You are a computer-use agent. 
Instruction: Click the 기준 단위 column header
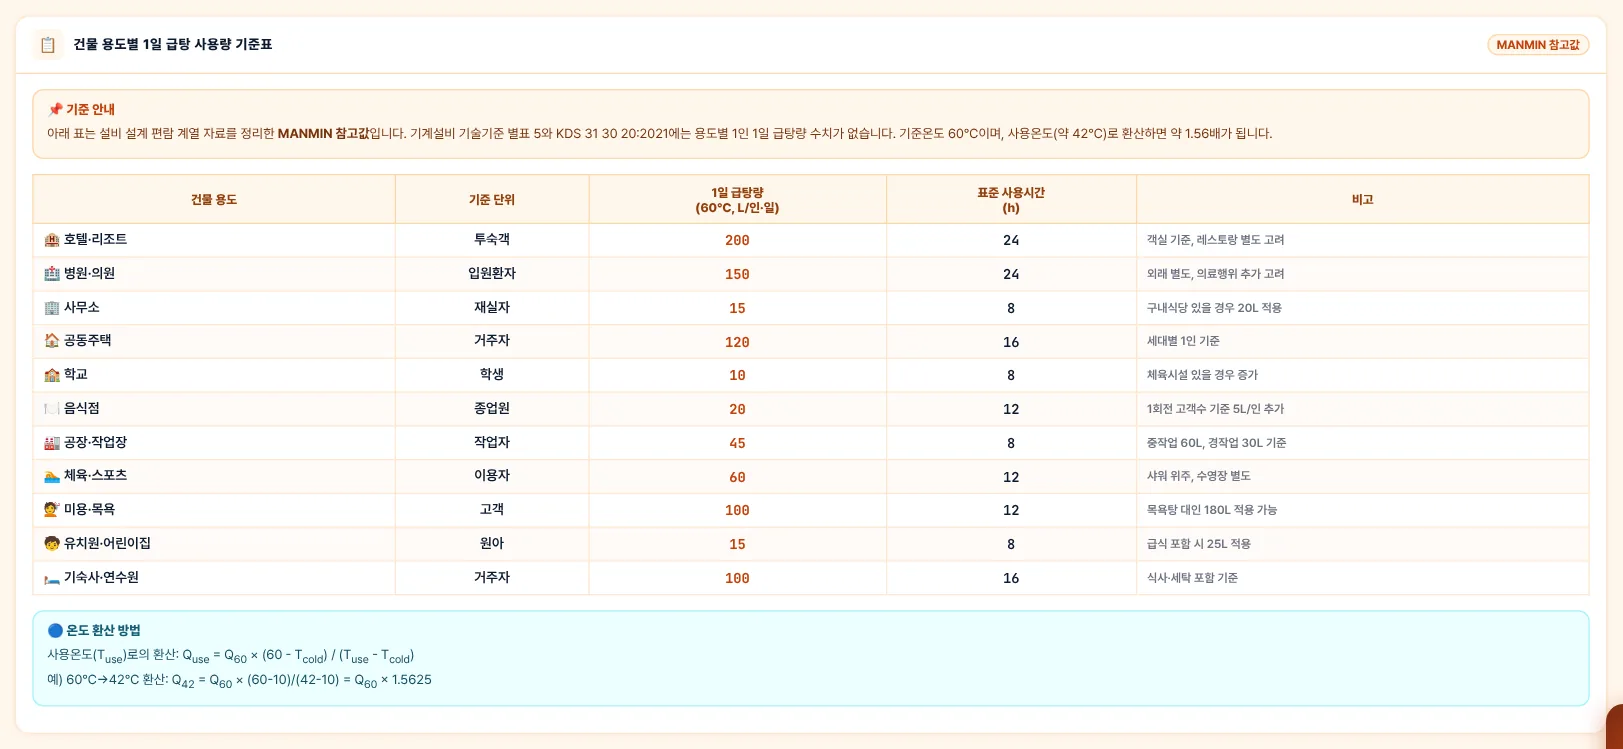[492, 200]
